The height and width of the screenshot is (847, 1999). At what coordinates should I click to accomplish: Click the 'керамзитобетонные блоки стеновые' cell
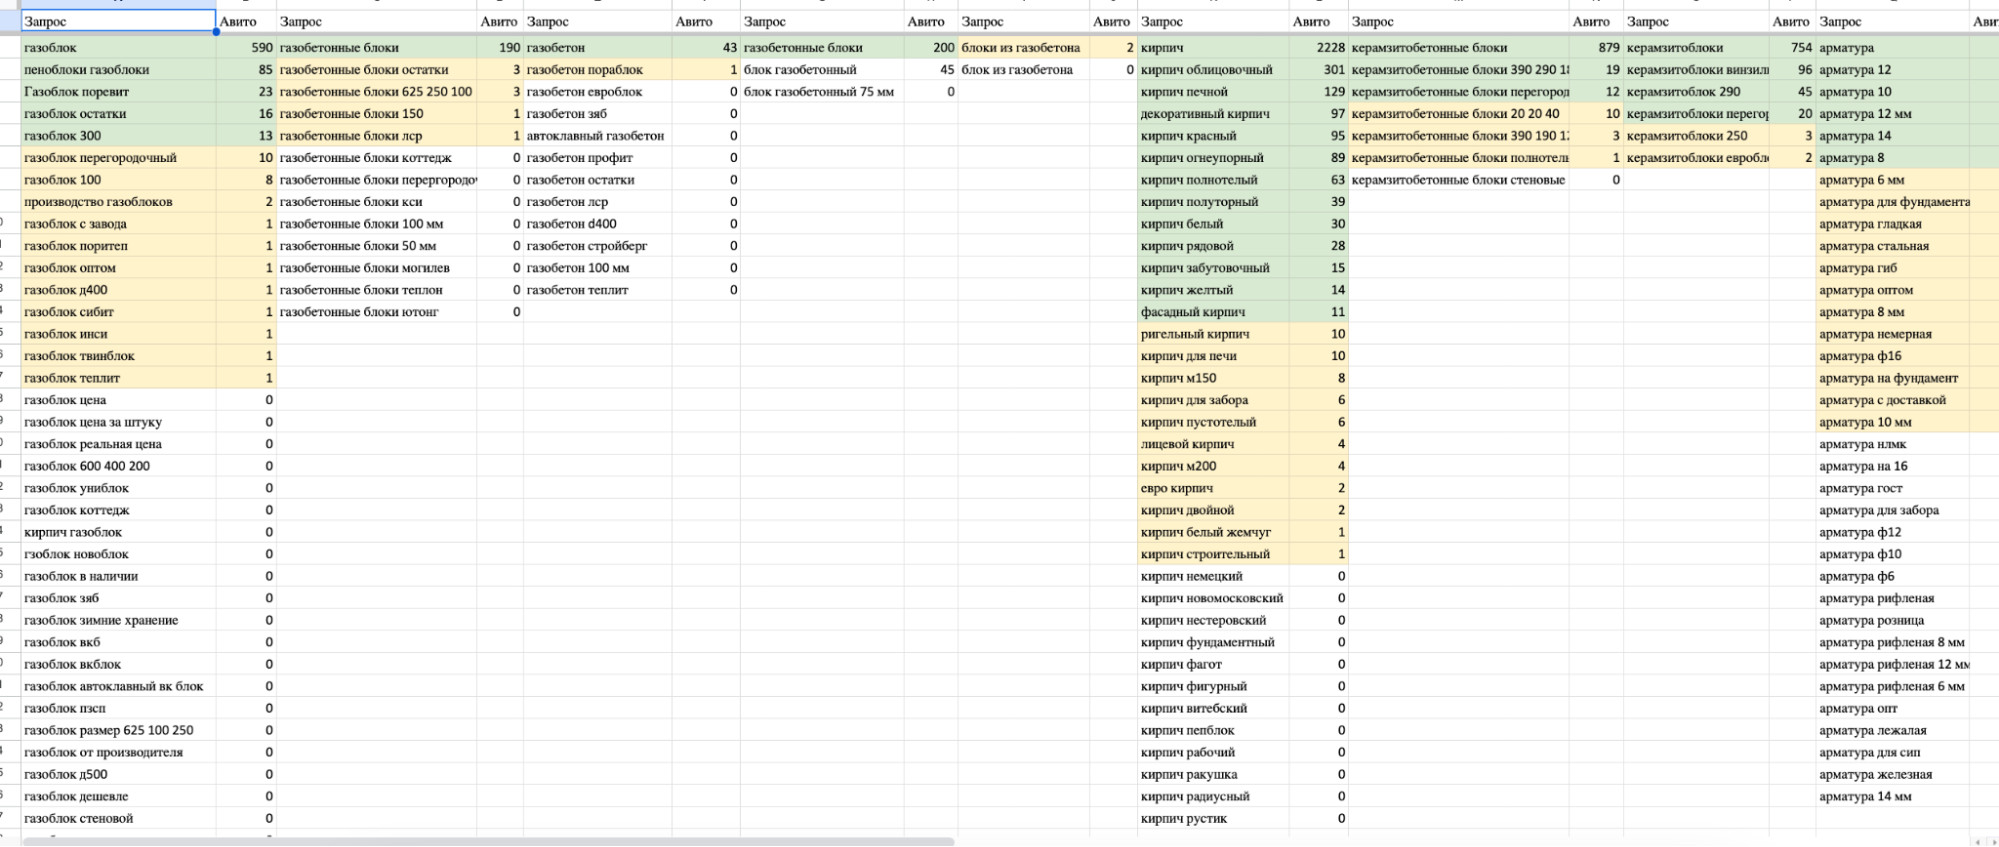pos(1458,180)
